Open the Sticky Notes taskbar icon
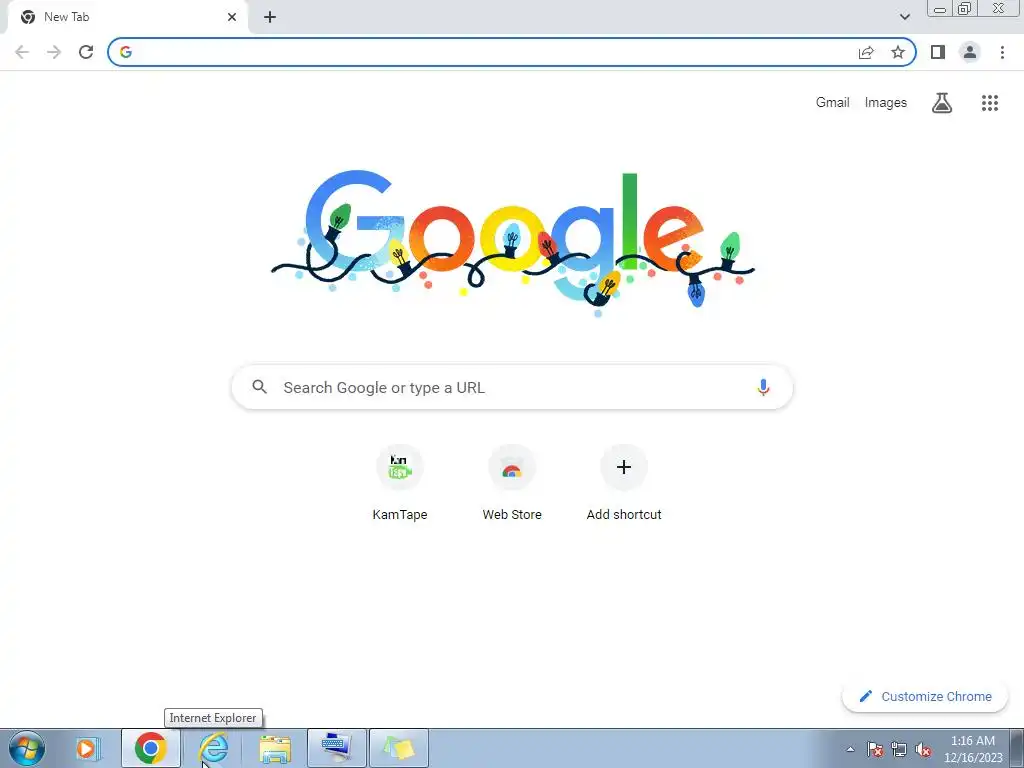Screen dimensions: 1024x768 (399, 748)
